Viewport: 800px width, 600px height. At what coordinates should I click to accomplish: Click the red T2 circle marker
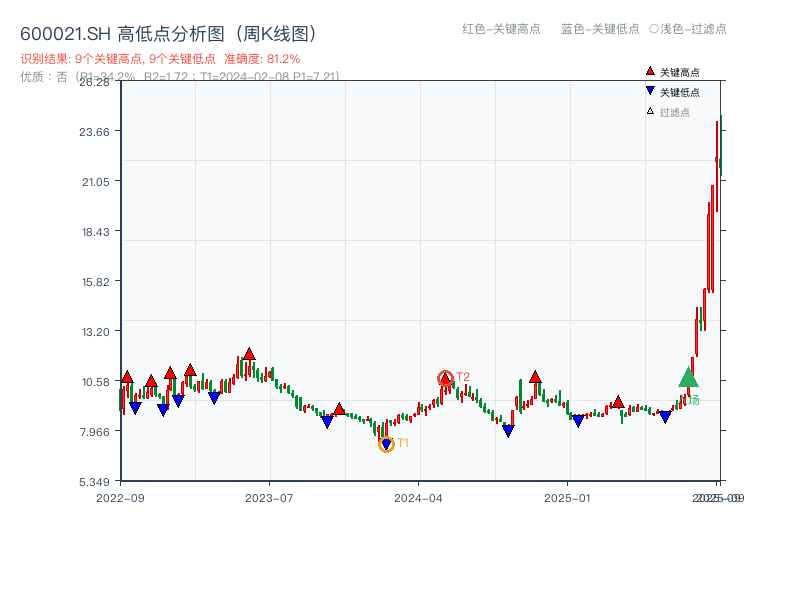pos(445,378)
